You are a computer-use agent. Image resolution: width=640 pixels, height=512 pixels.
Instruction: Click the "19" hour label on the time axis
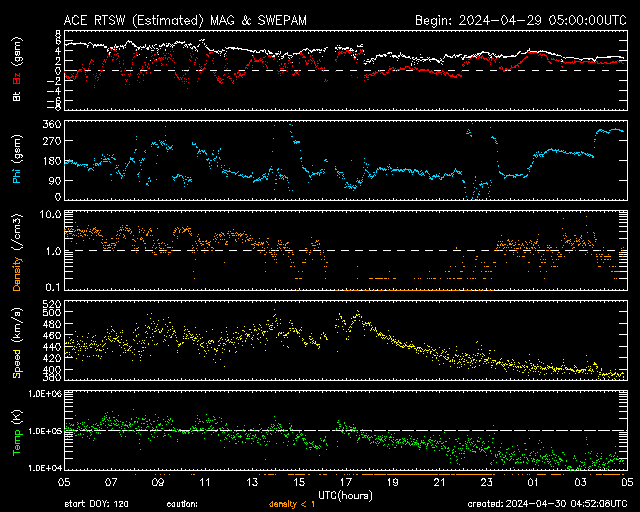[x=393, y=483]
